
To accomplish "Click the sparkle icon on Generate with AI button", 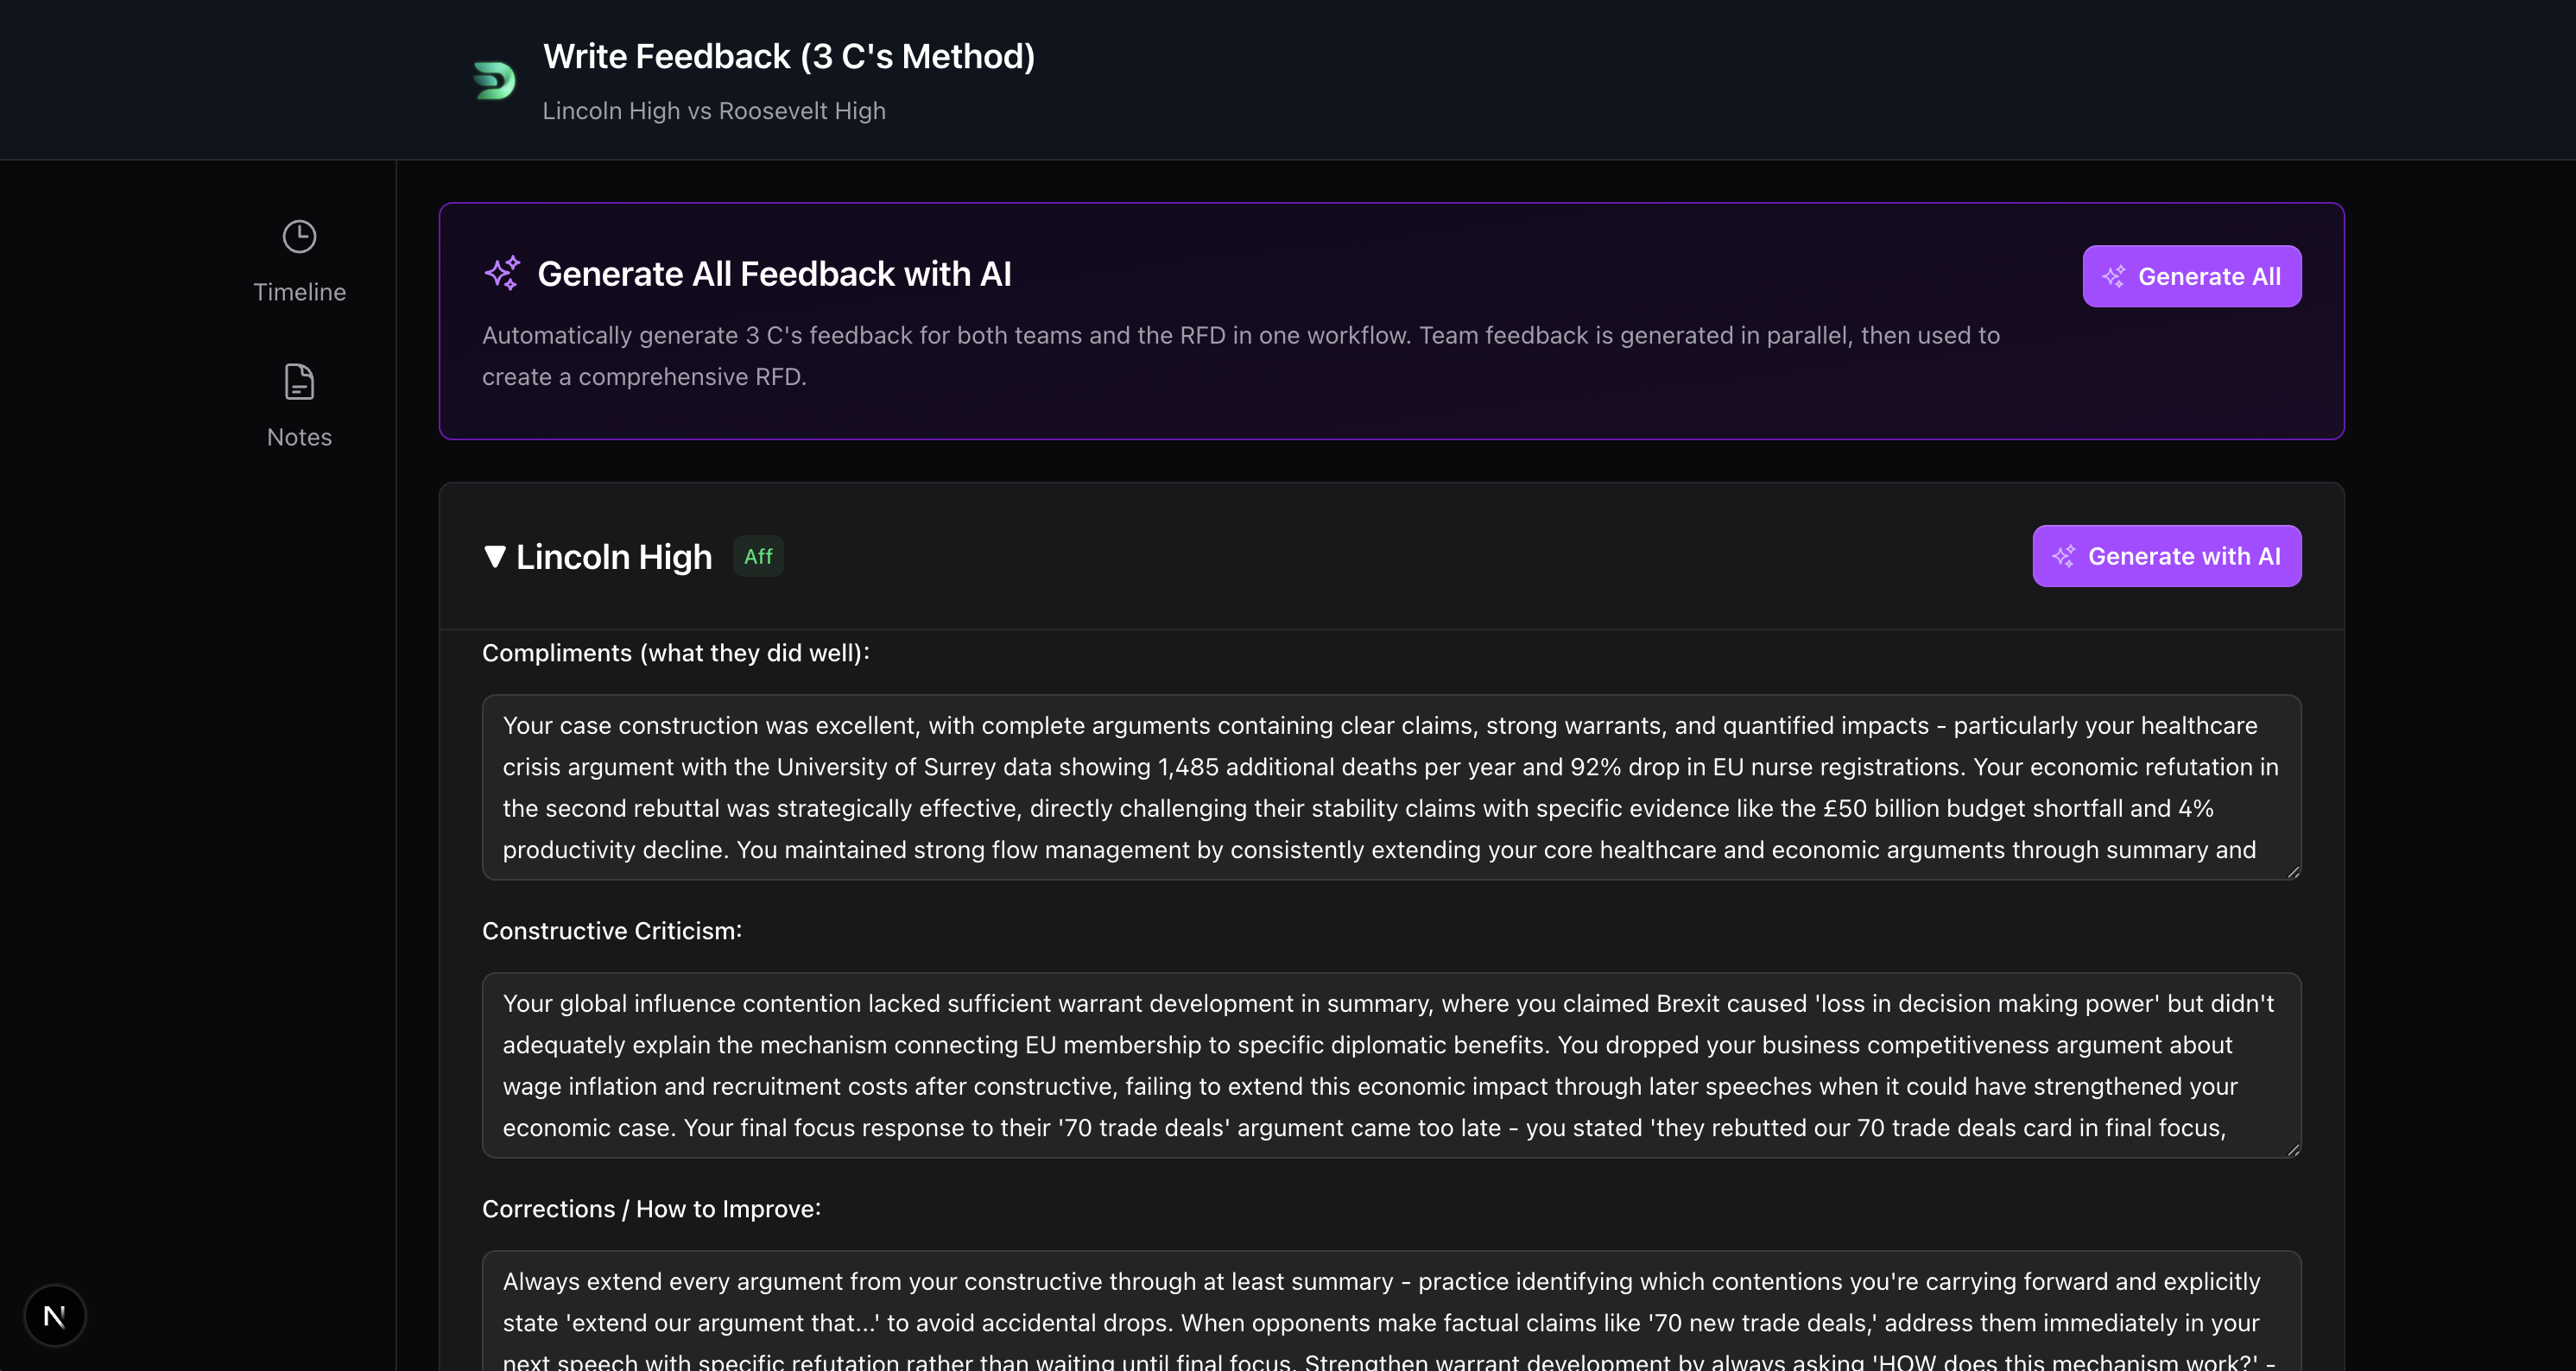I will click(x=2064, y=556).
